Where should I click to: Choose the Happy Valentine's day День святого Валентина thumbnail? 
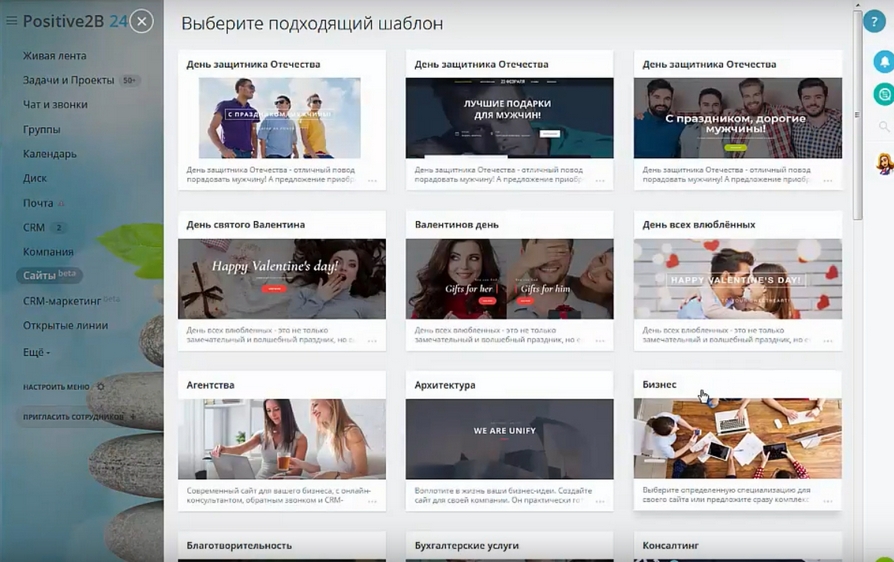(282, 279)
